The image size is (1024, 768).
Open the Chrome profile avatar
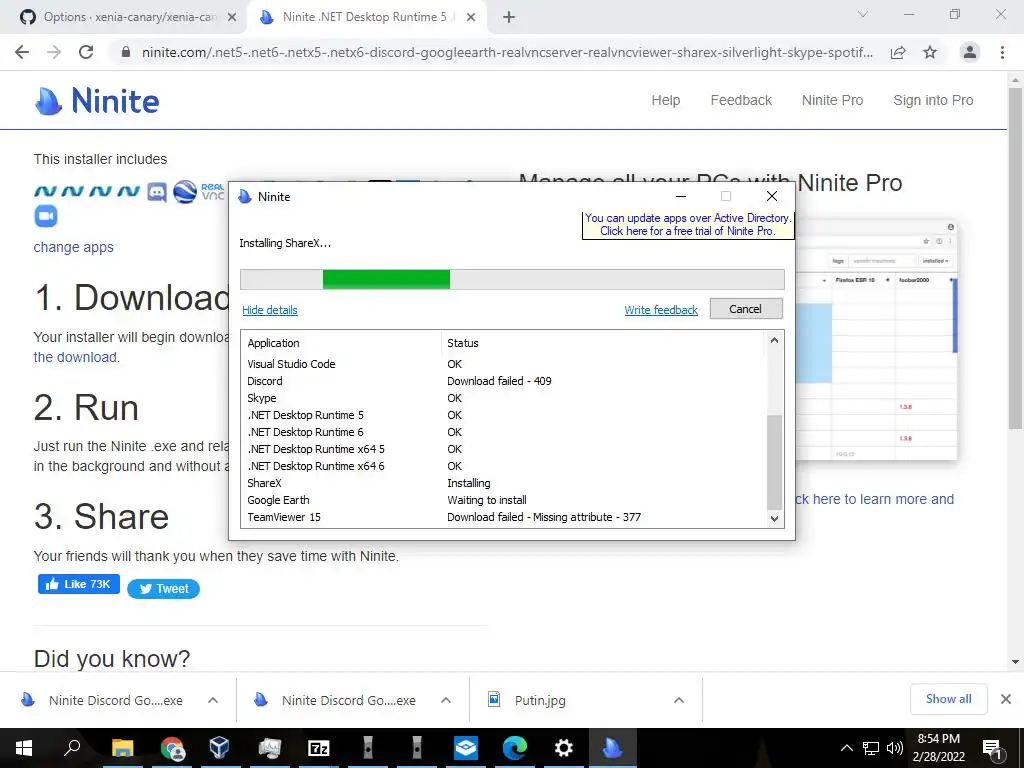click(970, 52)
